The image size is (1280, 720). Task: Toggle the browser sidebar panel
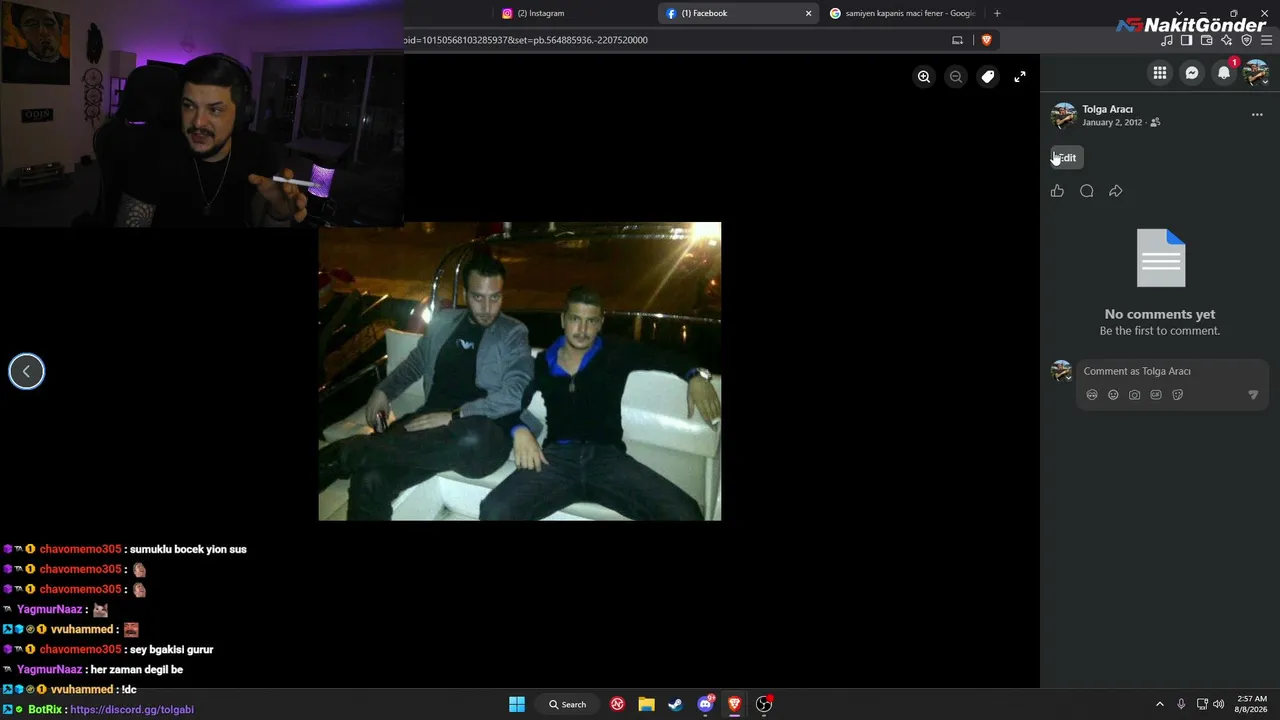1187,40
